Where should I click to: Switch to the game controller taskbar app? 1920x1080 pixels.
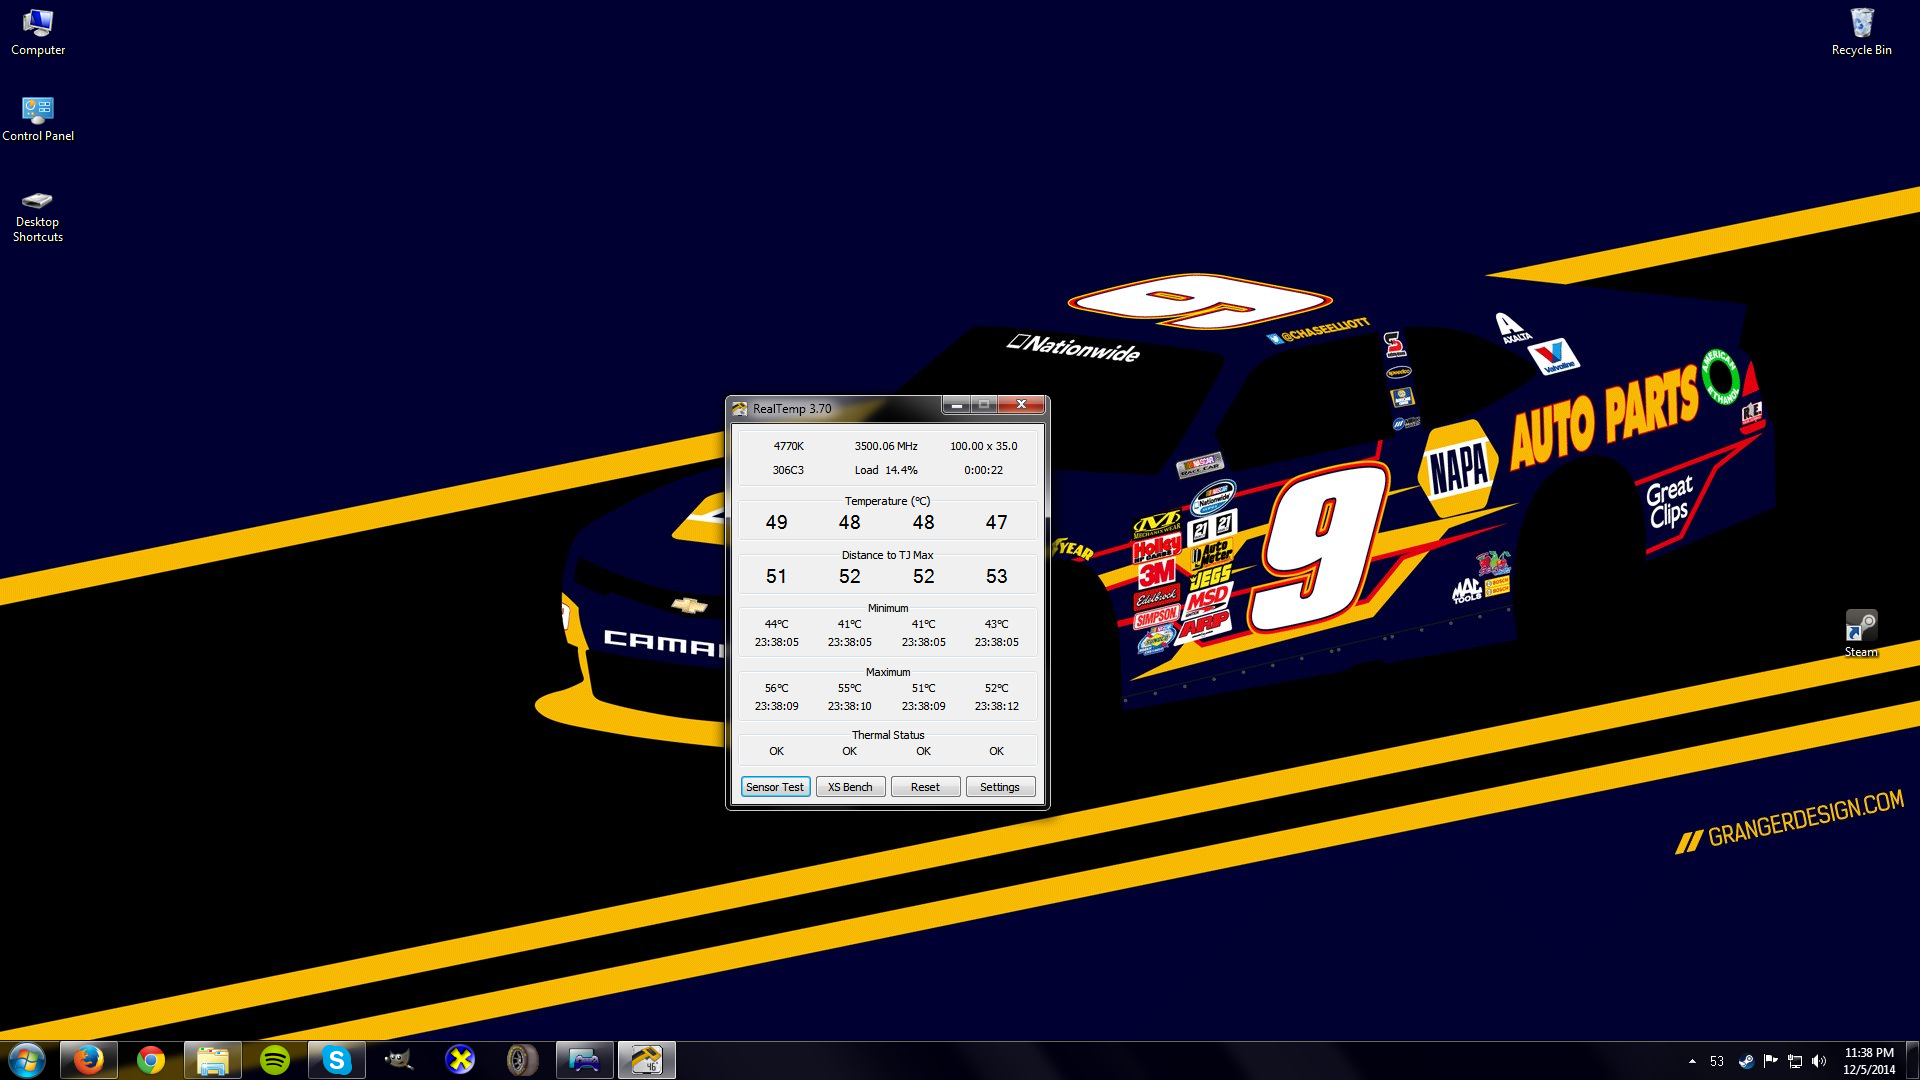click(585, 1060)
